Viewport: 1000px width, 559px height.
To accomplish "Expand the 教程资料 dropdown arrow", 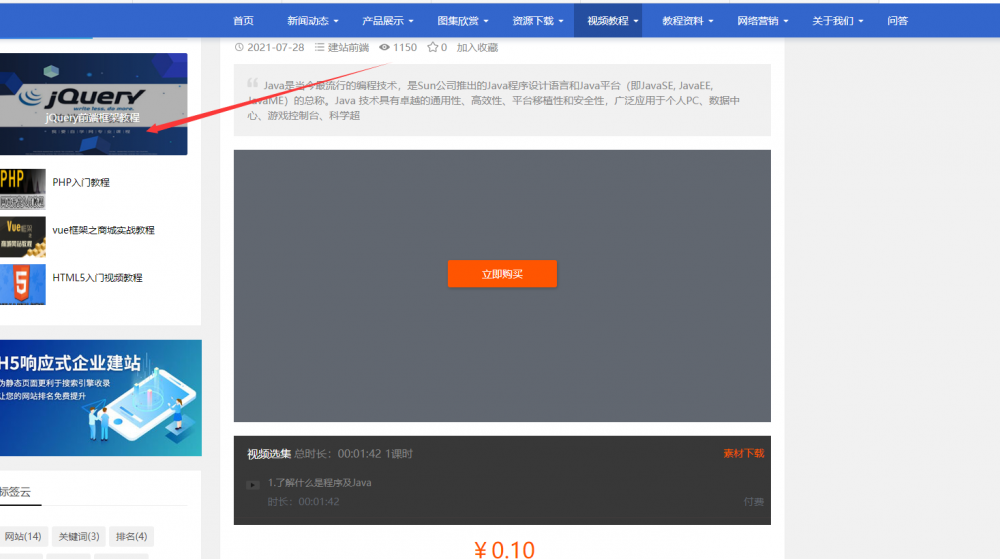I will (x=711, y=22).
